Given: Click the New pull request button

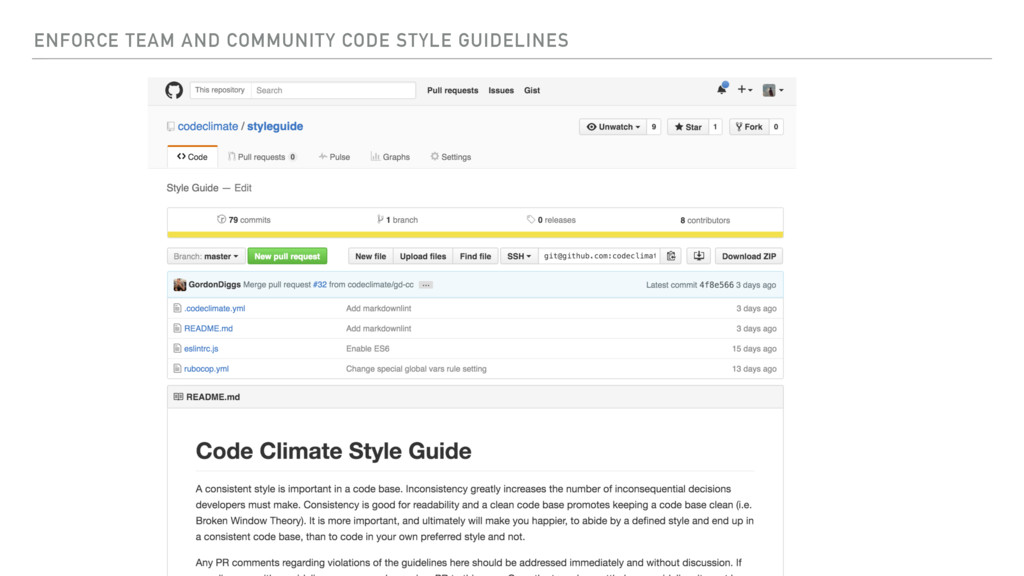Looking at the screenshot, I should [287, 256].
